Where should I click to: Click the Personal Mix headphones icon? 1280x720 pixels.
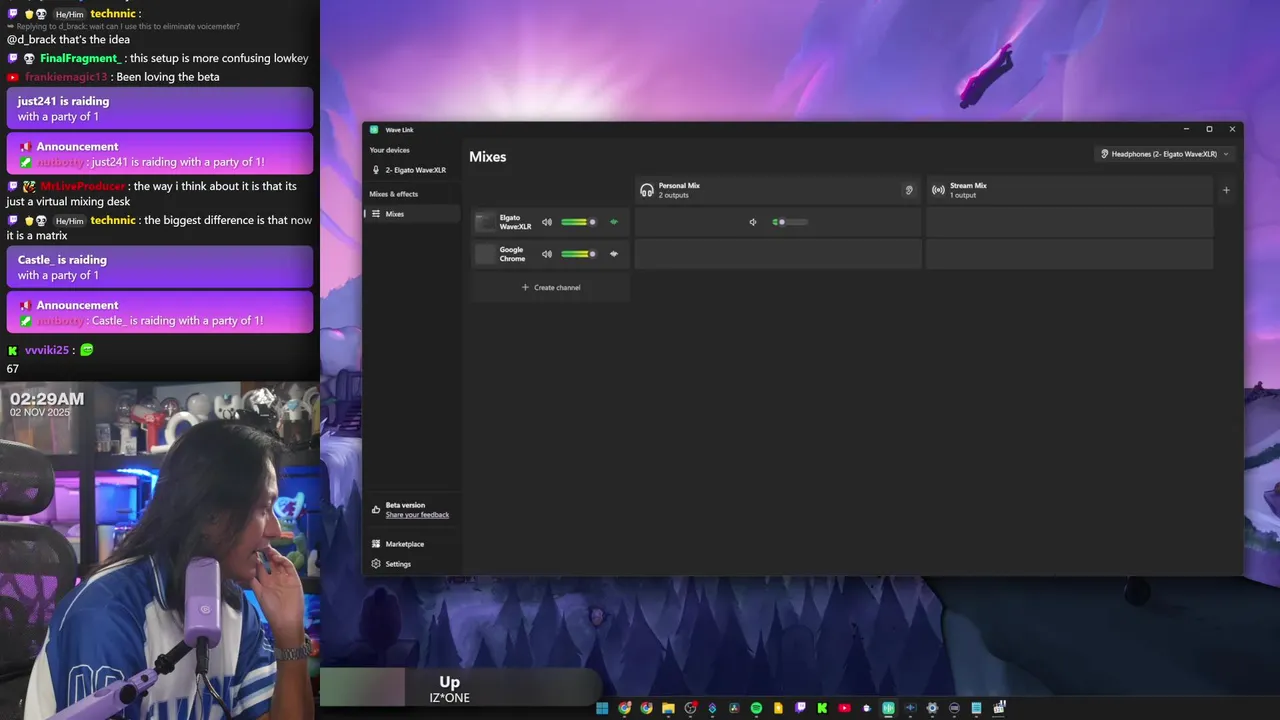point(647,190)
